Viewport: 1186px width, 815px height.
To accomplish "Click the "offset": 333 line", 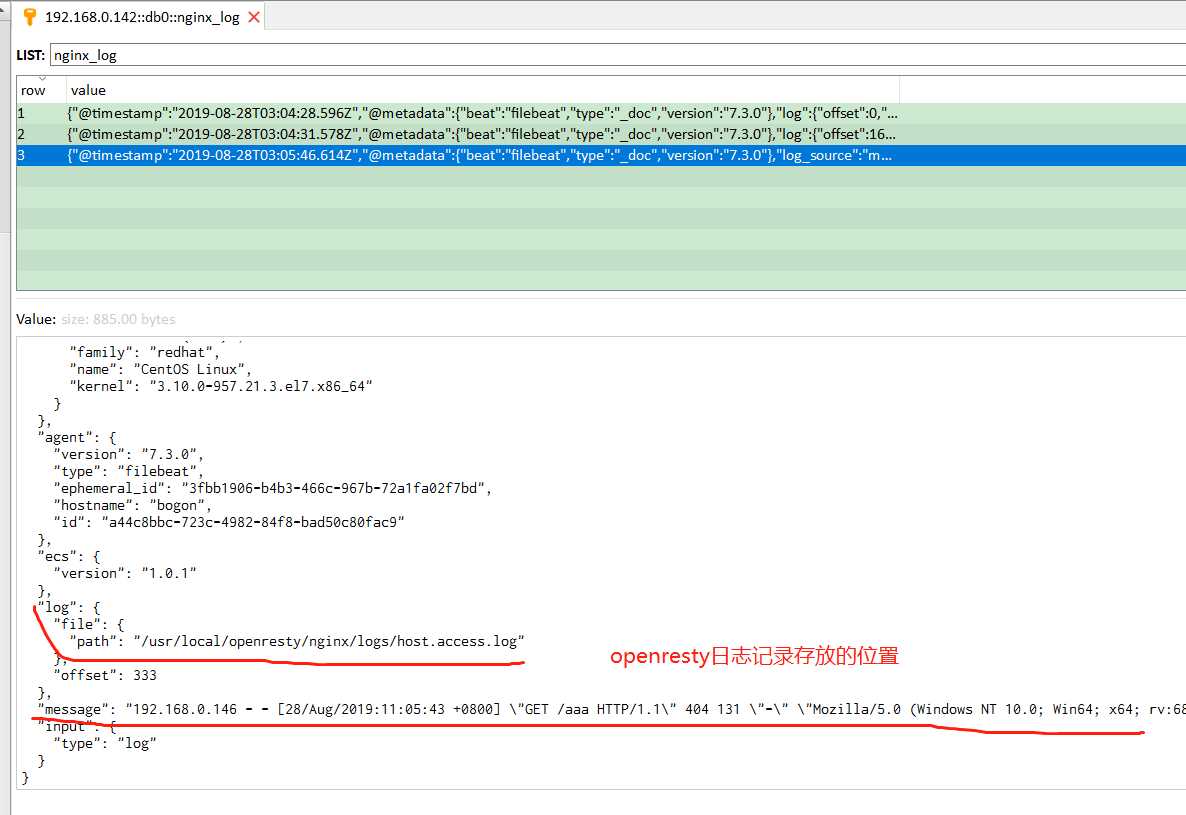I will [x=105, y=676].
